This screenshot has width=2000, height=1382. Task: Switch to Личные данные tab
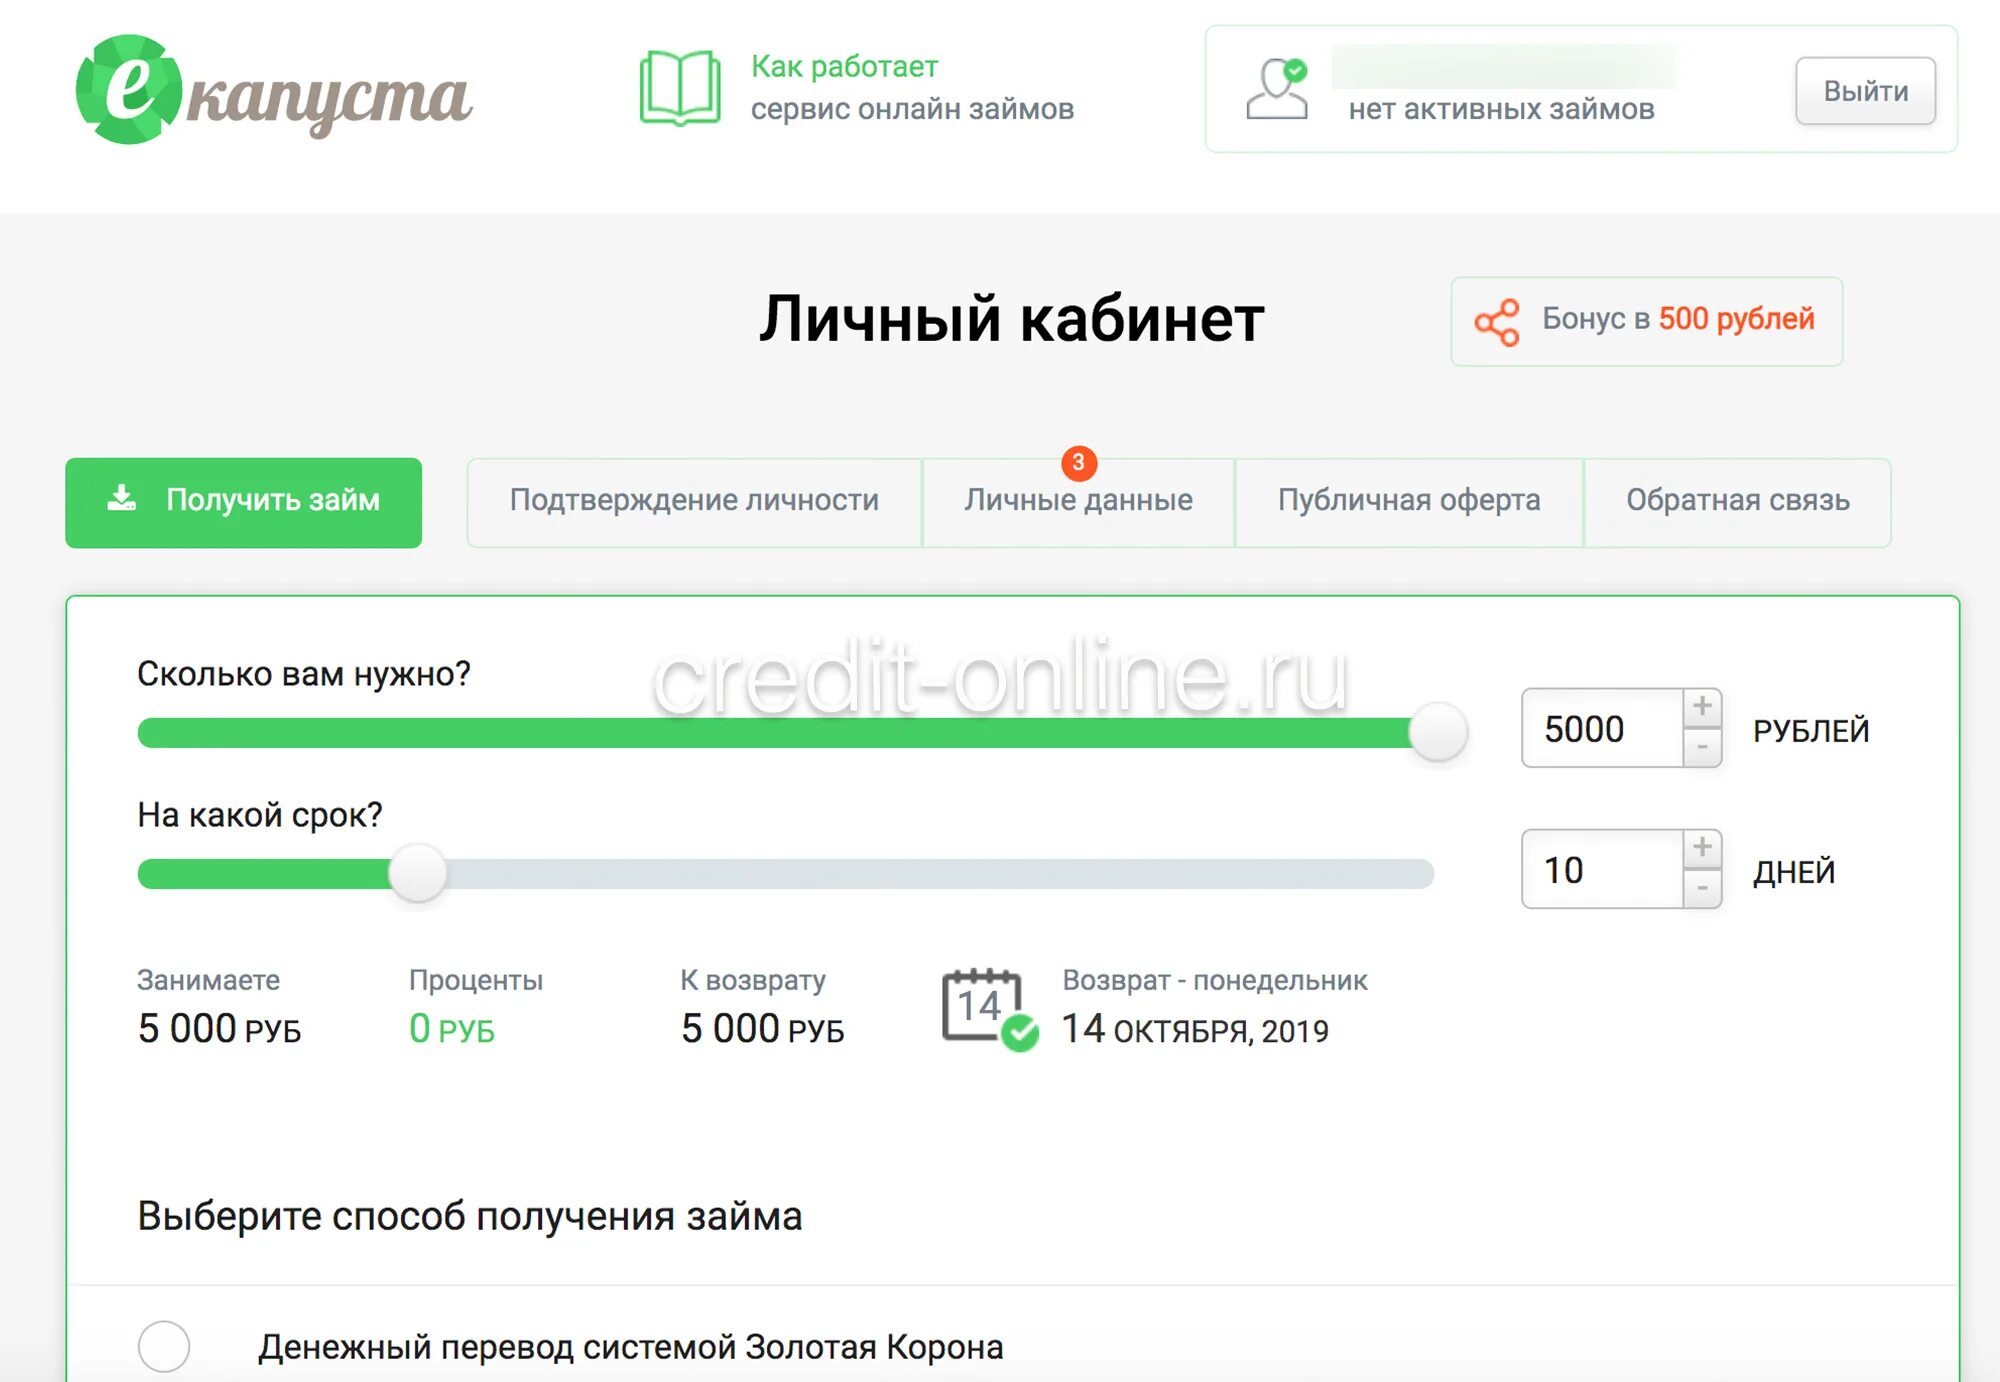pos(1078,502)
